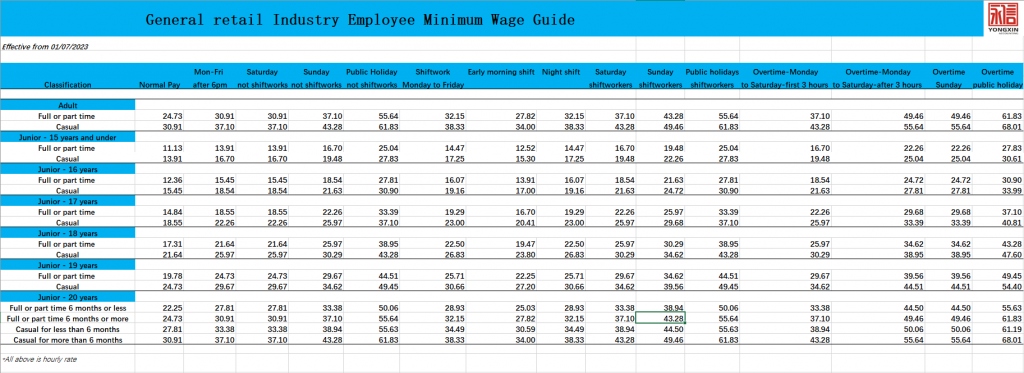The image size is (1024, 373).
Task: Select Junior 20 'Casual for less than 6 months' 61.19
Action: pyautogui.click(x=1012, y=329)
